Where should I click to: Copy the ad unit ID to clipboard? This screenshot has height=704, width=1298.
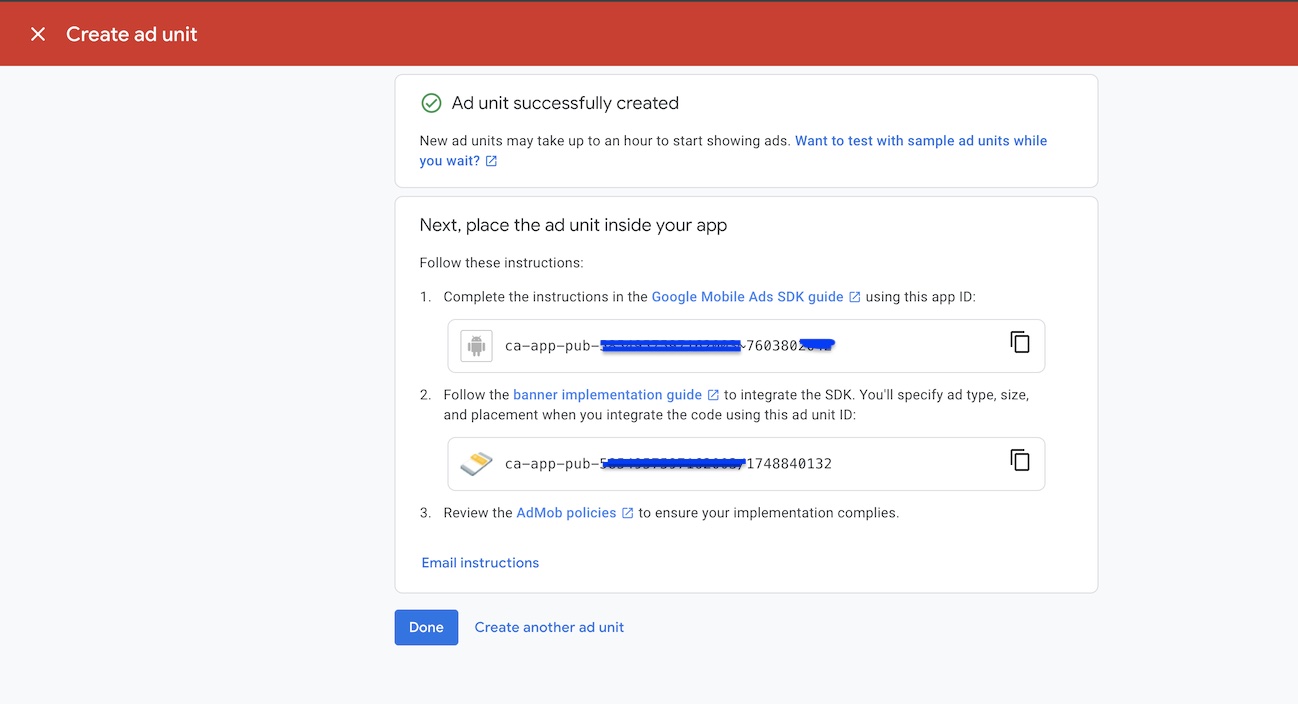click(x=1020, y=460)
